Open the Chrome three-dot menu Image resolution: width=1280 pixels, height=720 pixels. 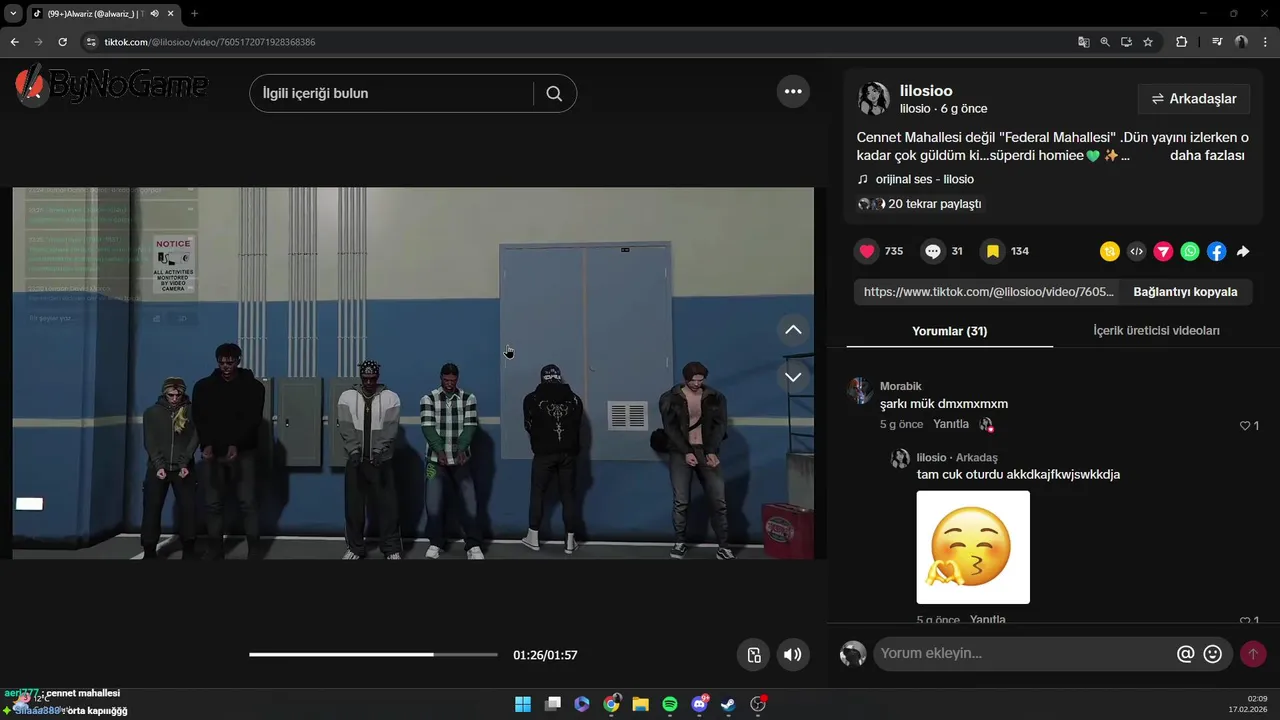tap(1265, 42)
